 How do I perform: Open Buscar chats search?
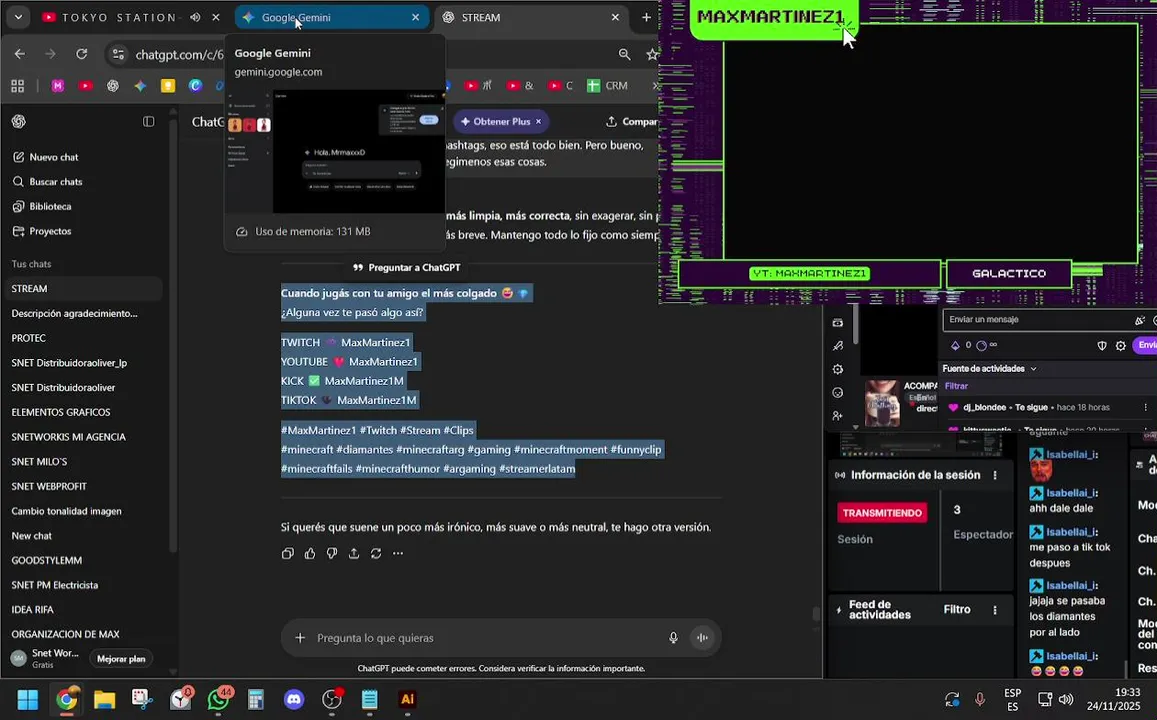click(x=47, y=181)
